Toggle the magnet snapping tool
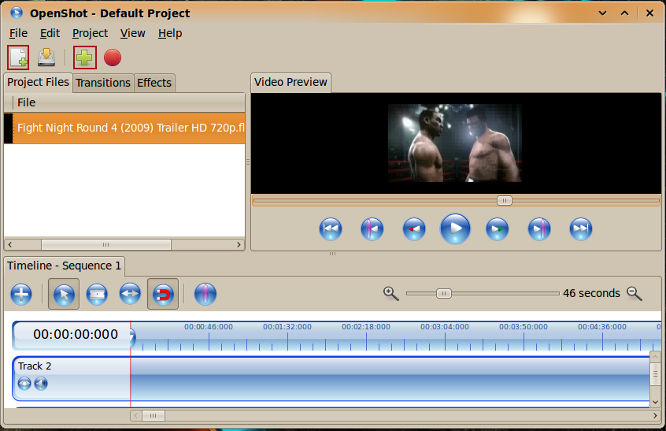 coord(163,294)
